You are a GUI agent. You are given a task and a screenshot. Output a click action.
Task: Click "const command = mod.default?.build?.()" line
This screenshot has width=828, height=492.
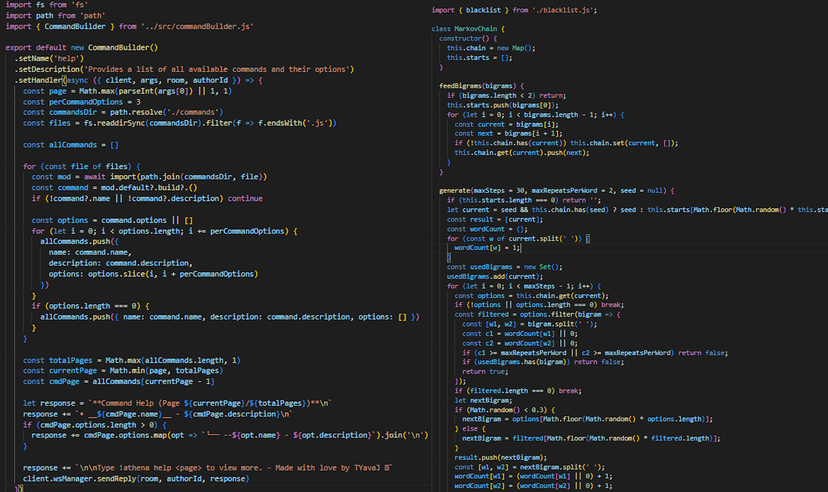click(x=114, y=187)
